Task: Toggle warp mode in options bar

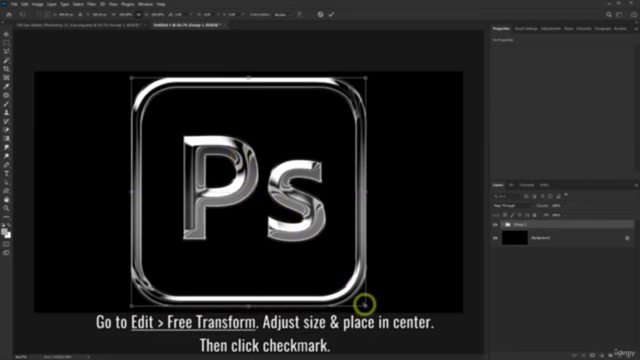Action: pos(300,15)
